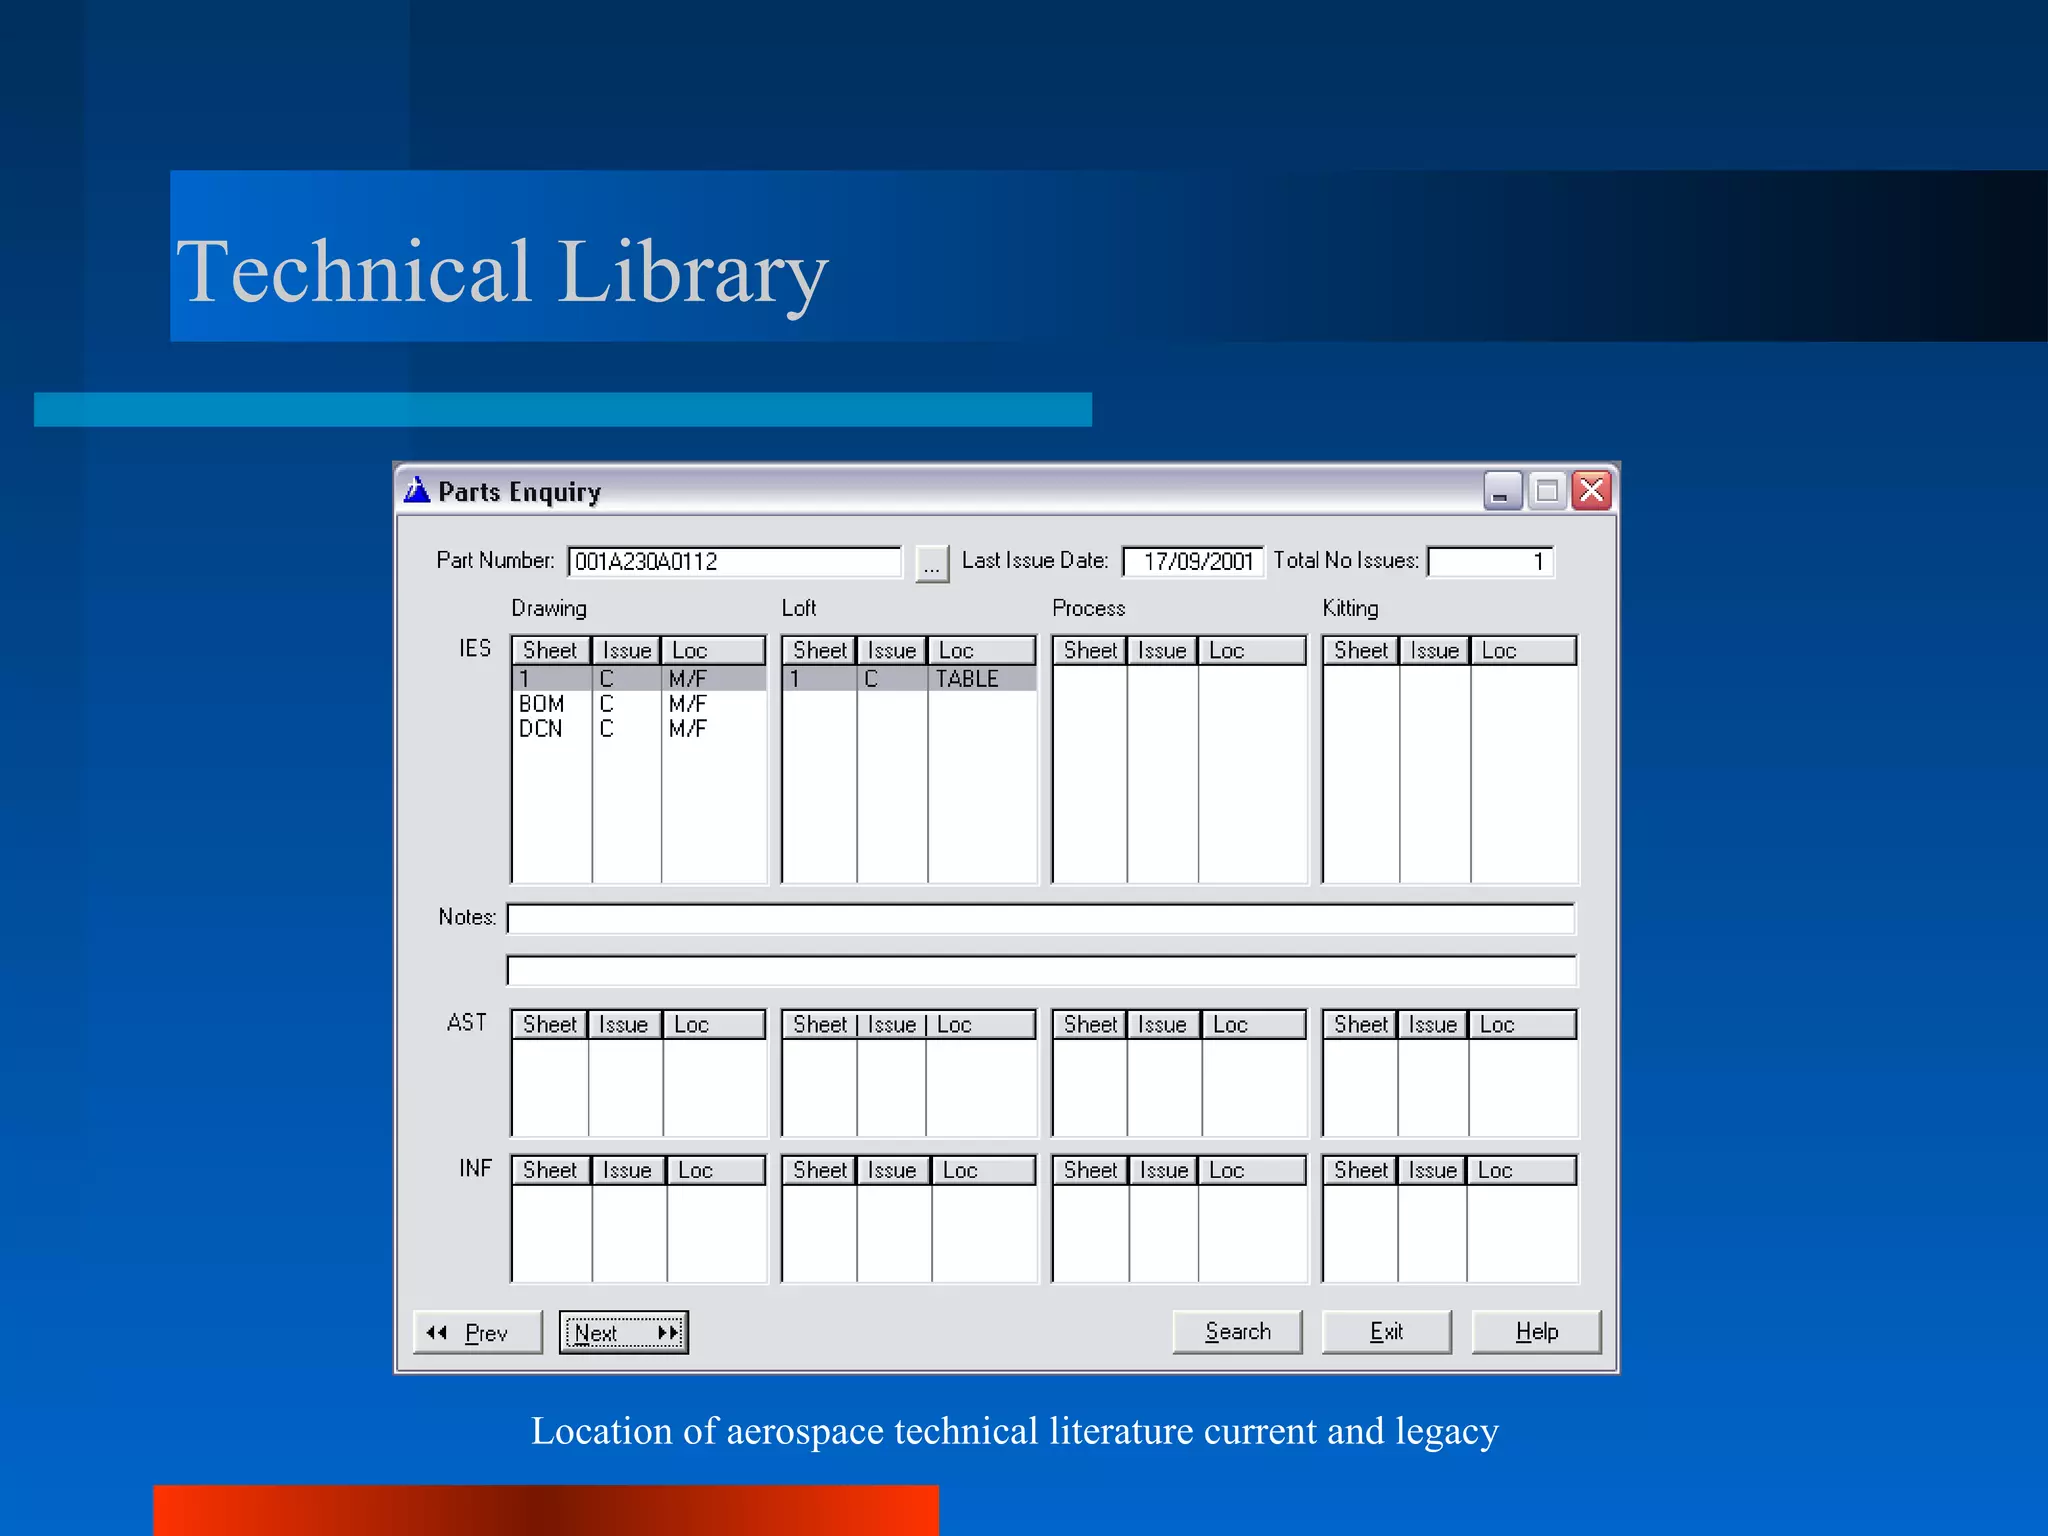Click the Sheet header in AST Drawing list
The width and height of the screenshot is (2048, 1536).
549,1024
